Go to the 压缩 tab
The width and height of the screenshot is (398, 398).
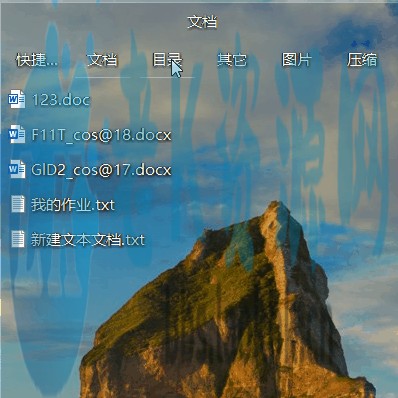pyautogui.click(x=362, y=60)
